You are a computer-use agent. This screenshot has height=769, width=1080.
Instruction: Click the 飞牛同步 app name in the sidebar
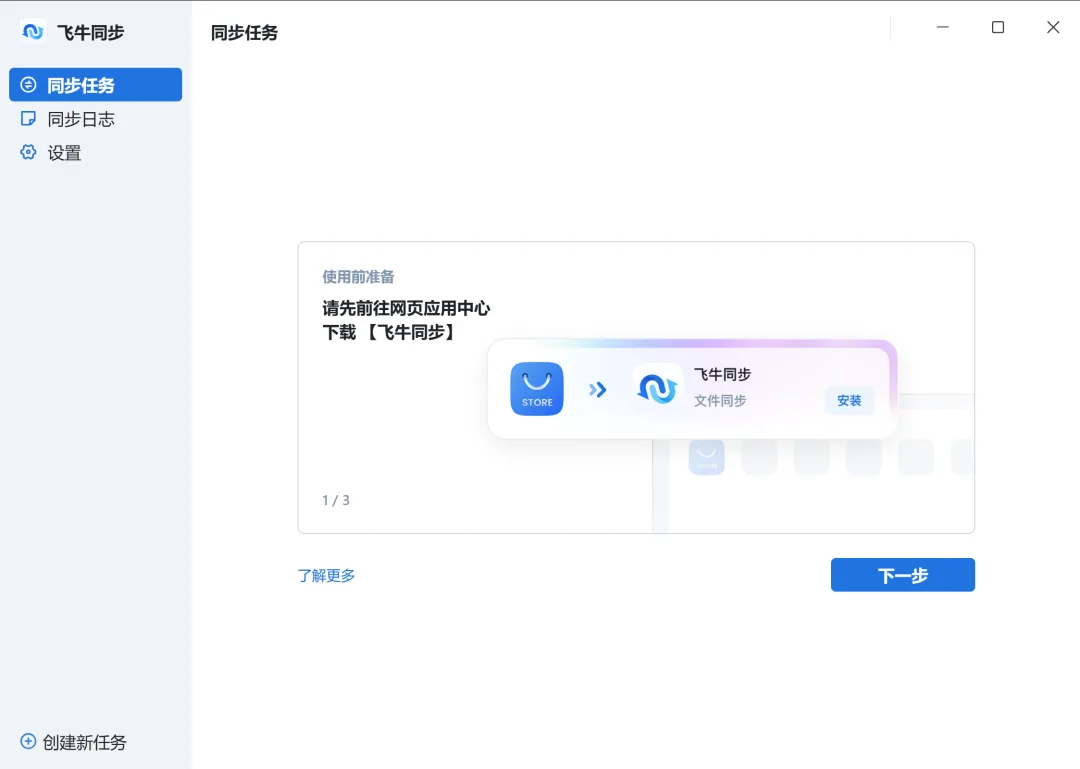coord(90,32)
